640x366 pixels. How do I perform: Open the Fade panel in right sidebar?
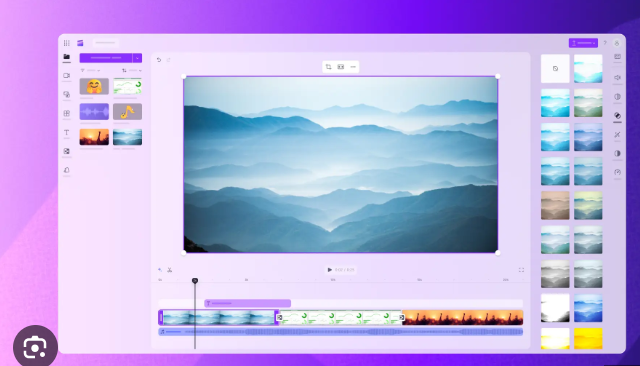[617, 97]
